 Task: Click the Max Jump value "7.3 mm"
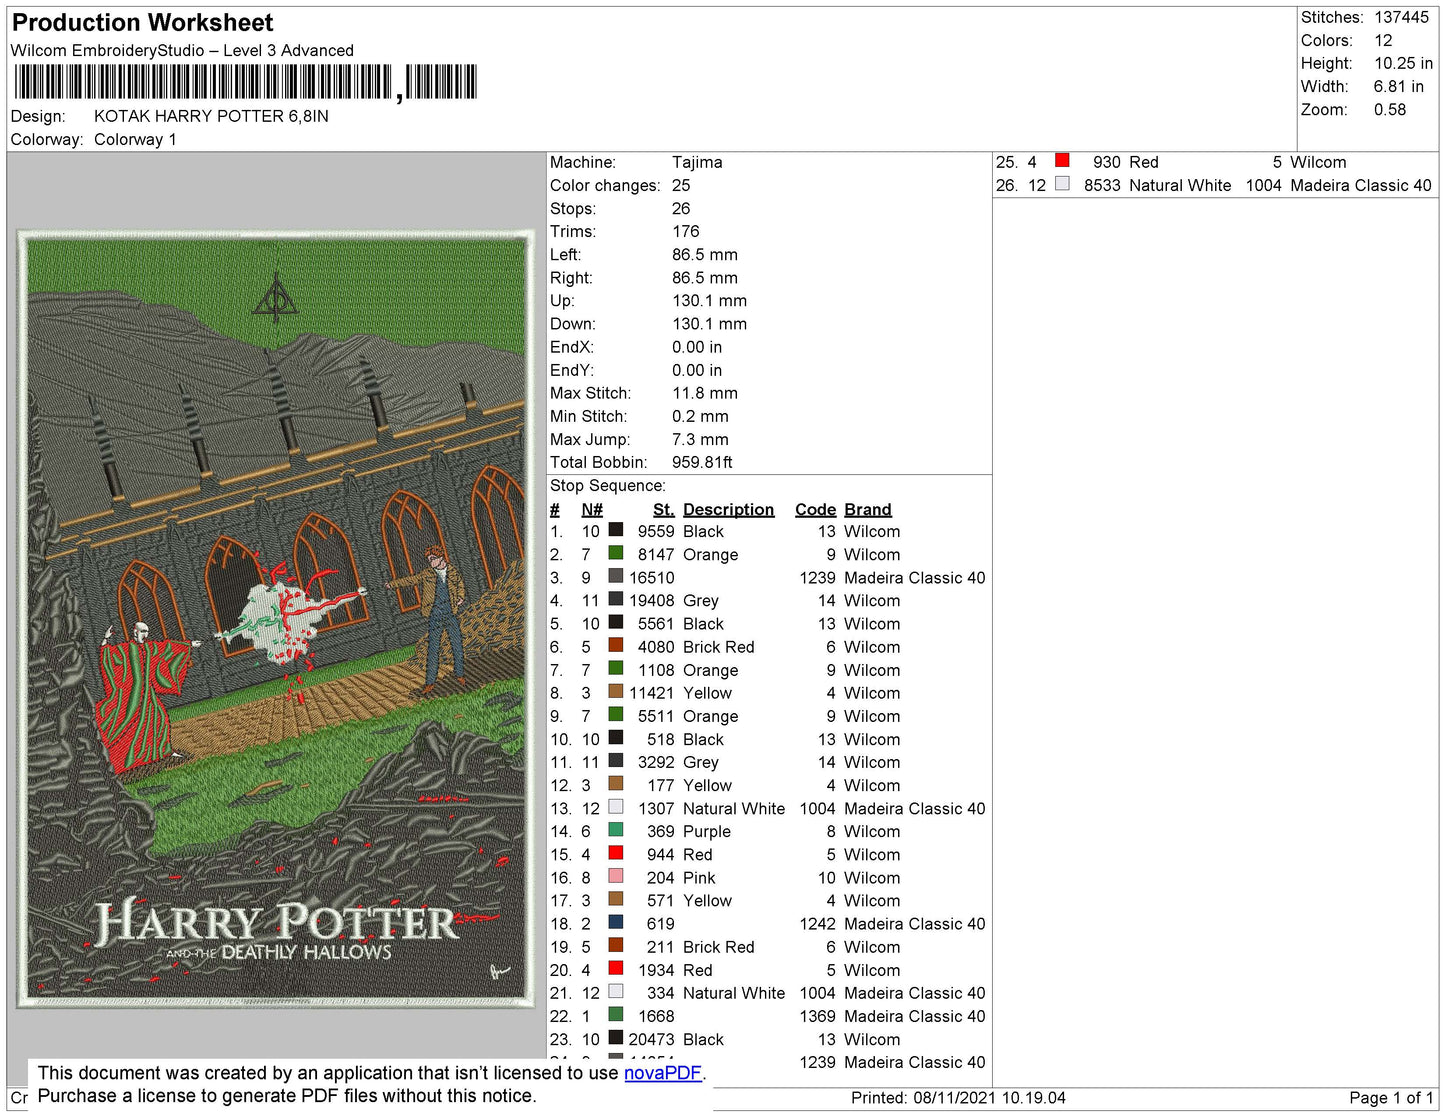tap(700, 439)
